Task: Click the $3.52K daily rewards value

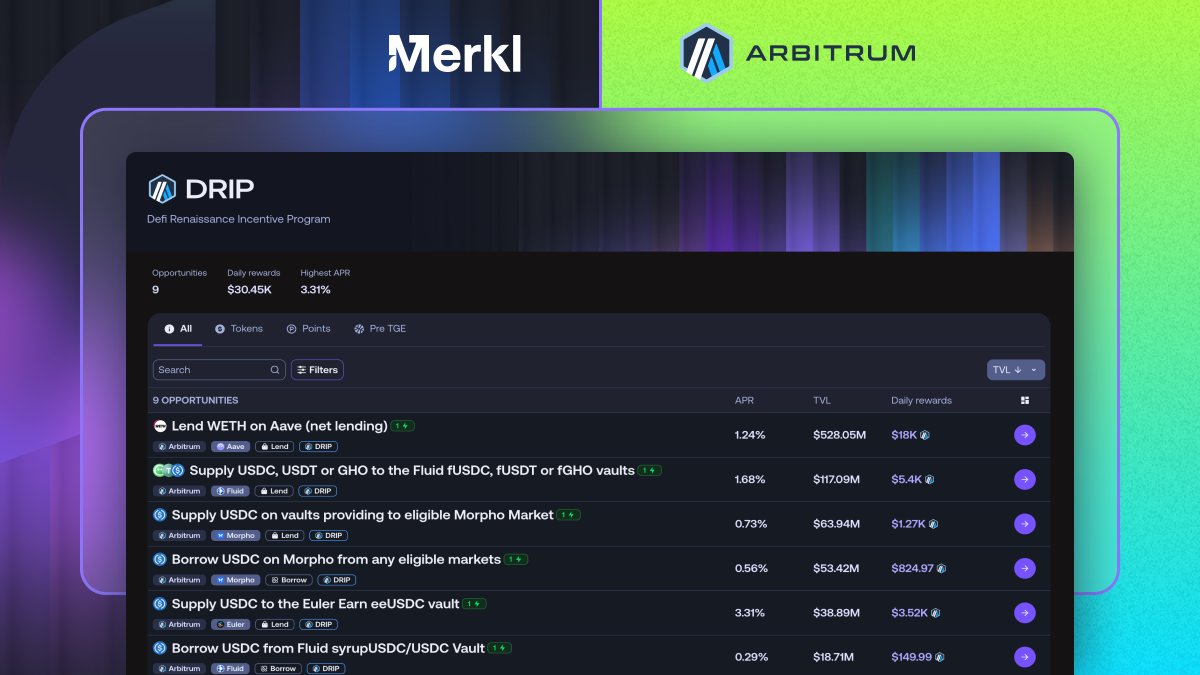Action: click(x=908, y=613)
